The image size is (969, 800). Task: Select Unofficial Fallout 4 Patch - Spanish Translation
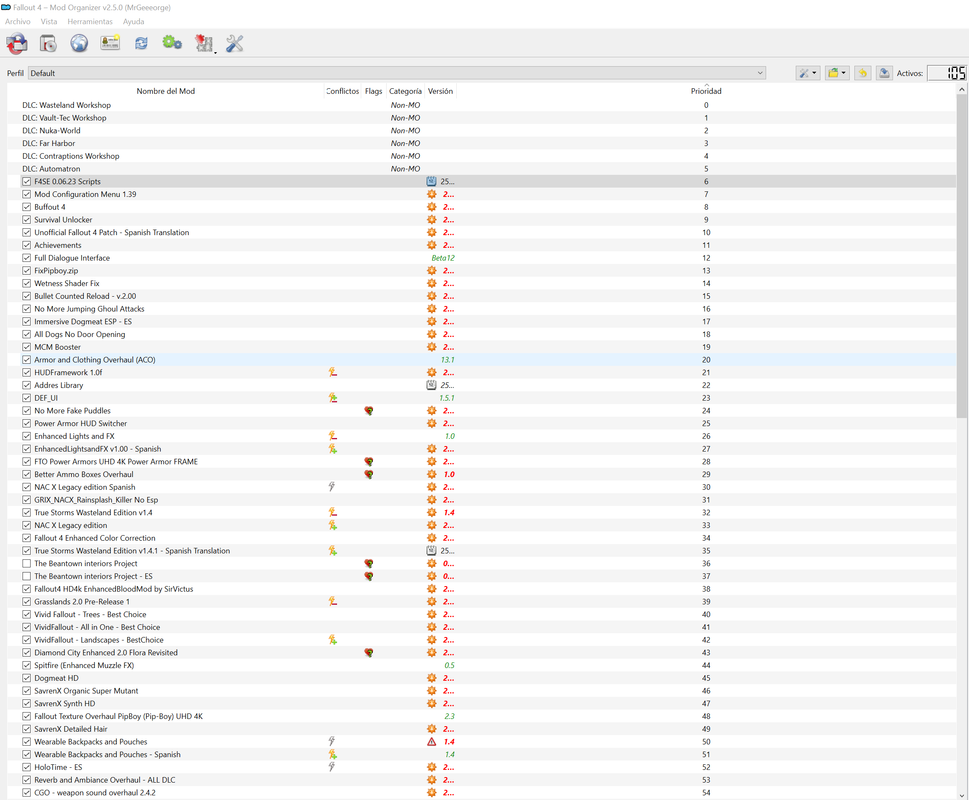tap(481, 232)
